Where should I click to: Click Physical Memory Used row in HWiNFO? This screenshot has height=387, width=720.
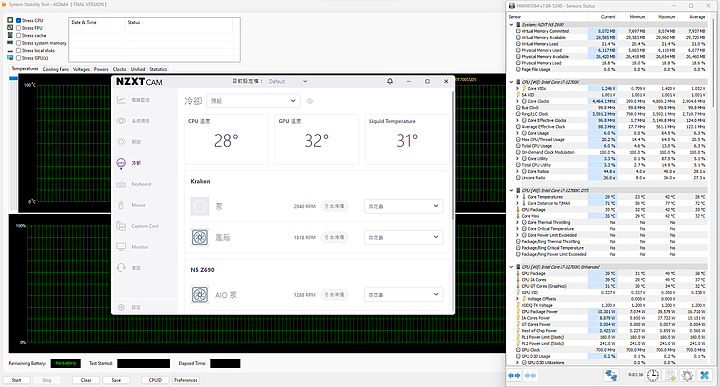pos(611,50)
